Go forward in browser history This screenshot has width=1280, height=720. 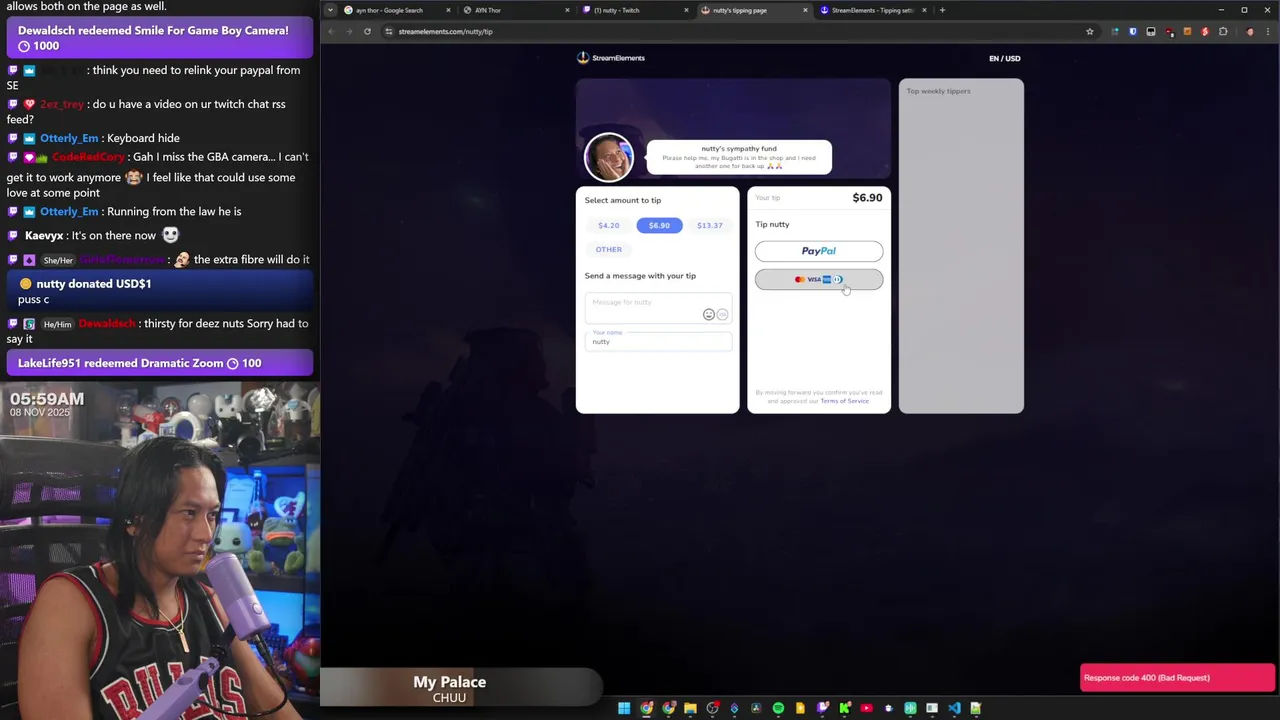click(349, 31)
